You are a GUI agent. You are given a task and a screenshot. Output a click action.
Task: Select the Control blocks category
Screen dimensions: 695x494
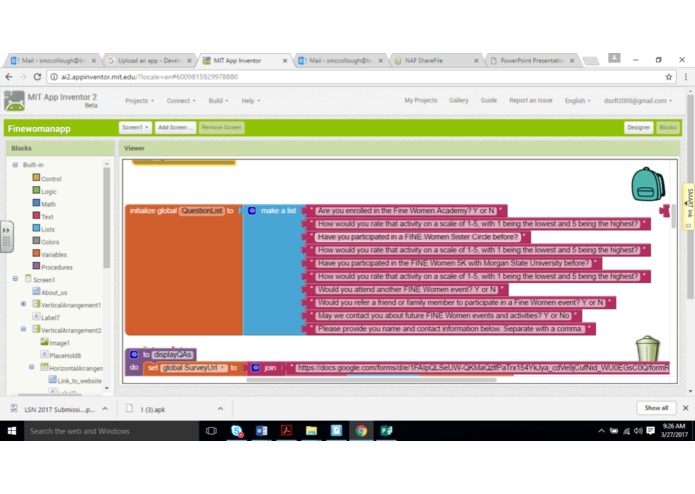coord(47,179)
